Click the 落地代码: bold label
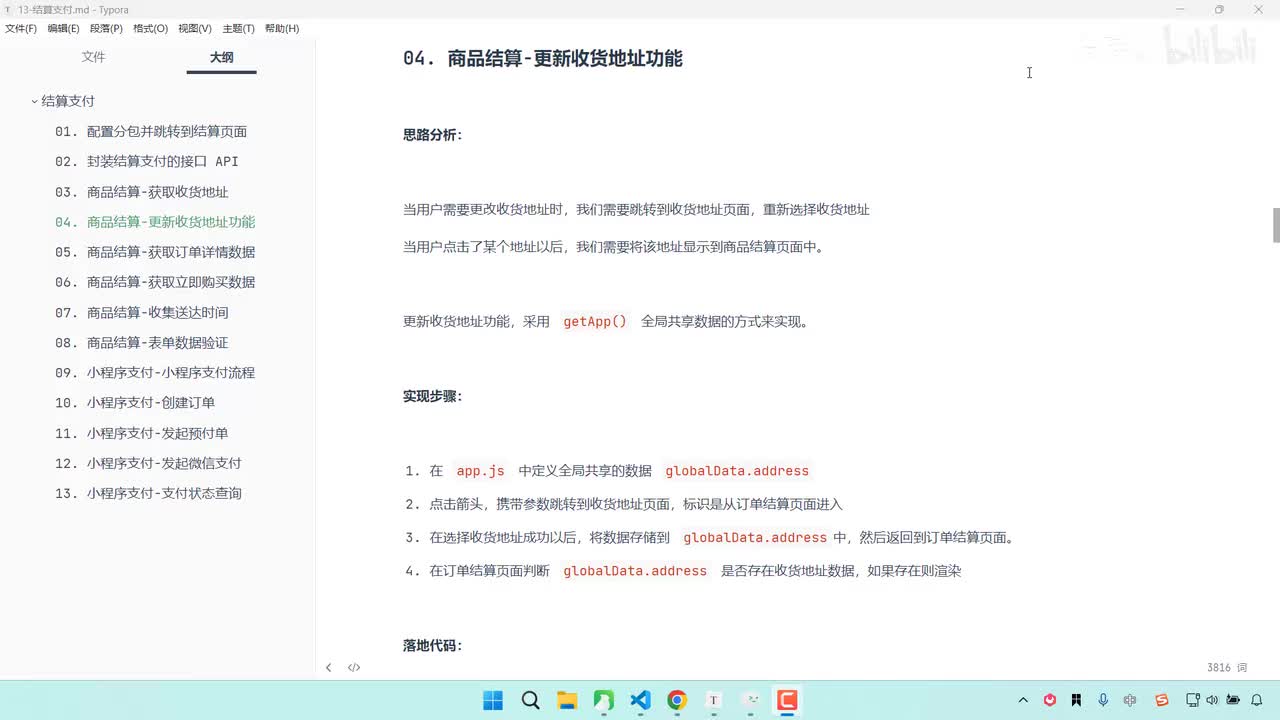Screen dimensions: 1280x720 433,645
